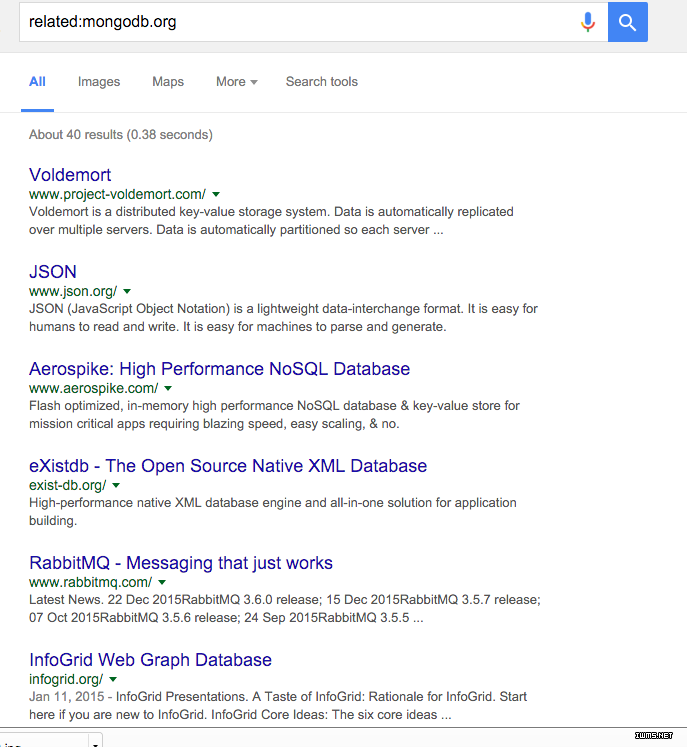Open eXistdb Open Source Native XML Database link

click(228, 465)
